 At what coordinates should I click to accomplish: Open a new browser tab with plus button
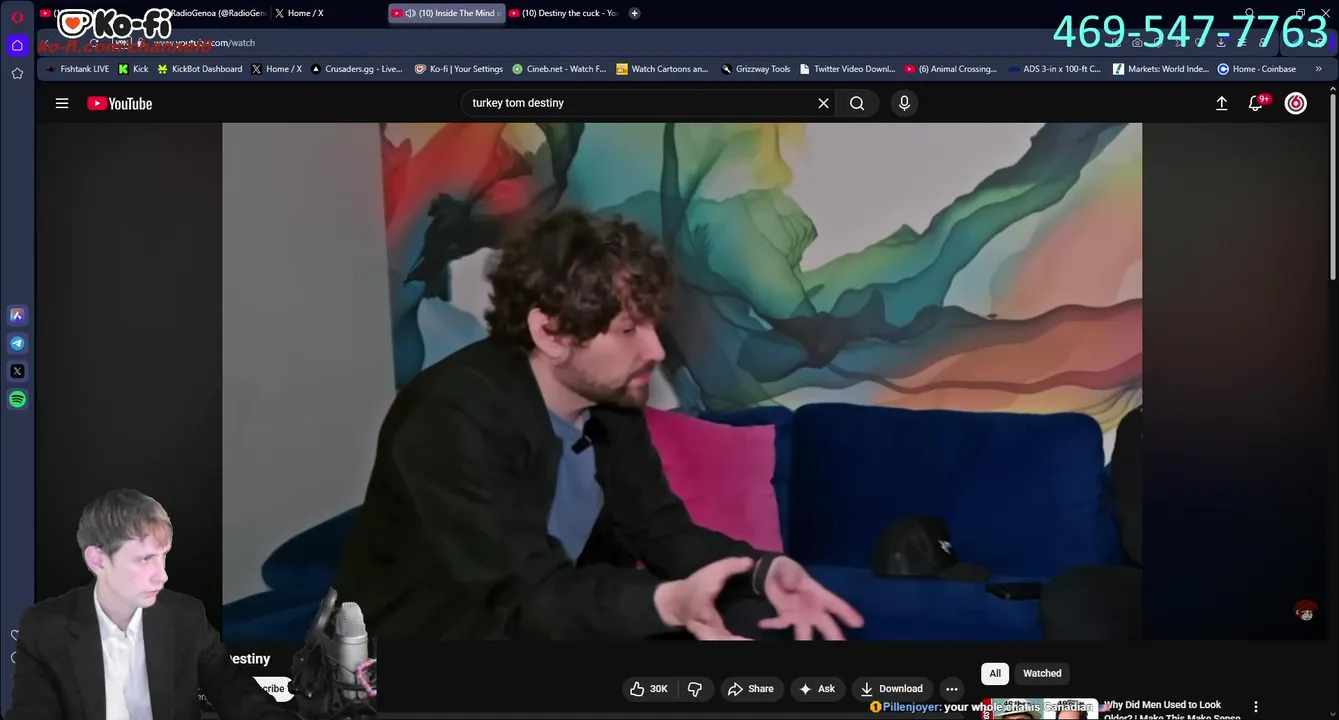click(634, 13)
